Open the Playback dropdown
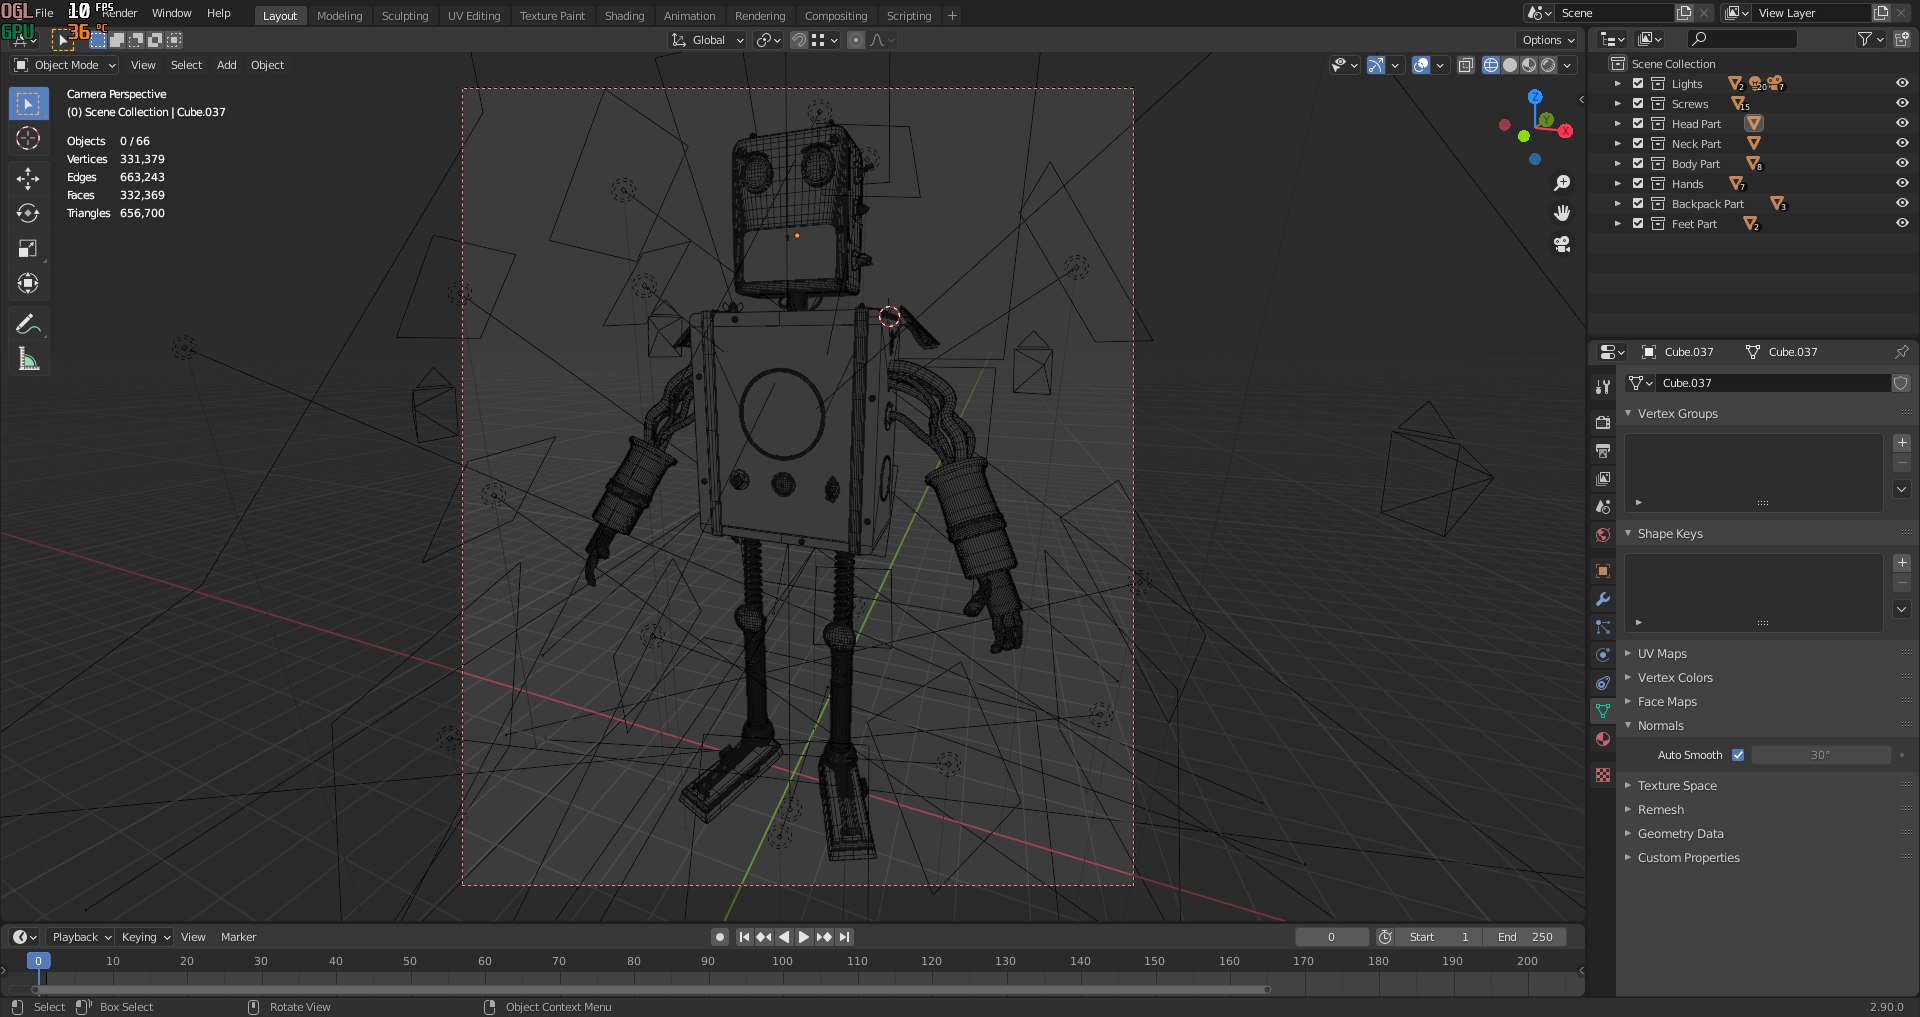 81,937
